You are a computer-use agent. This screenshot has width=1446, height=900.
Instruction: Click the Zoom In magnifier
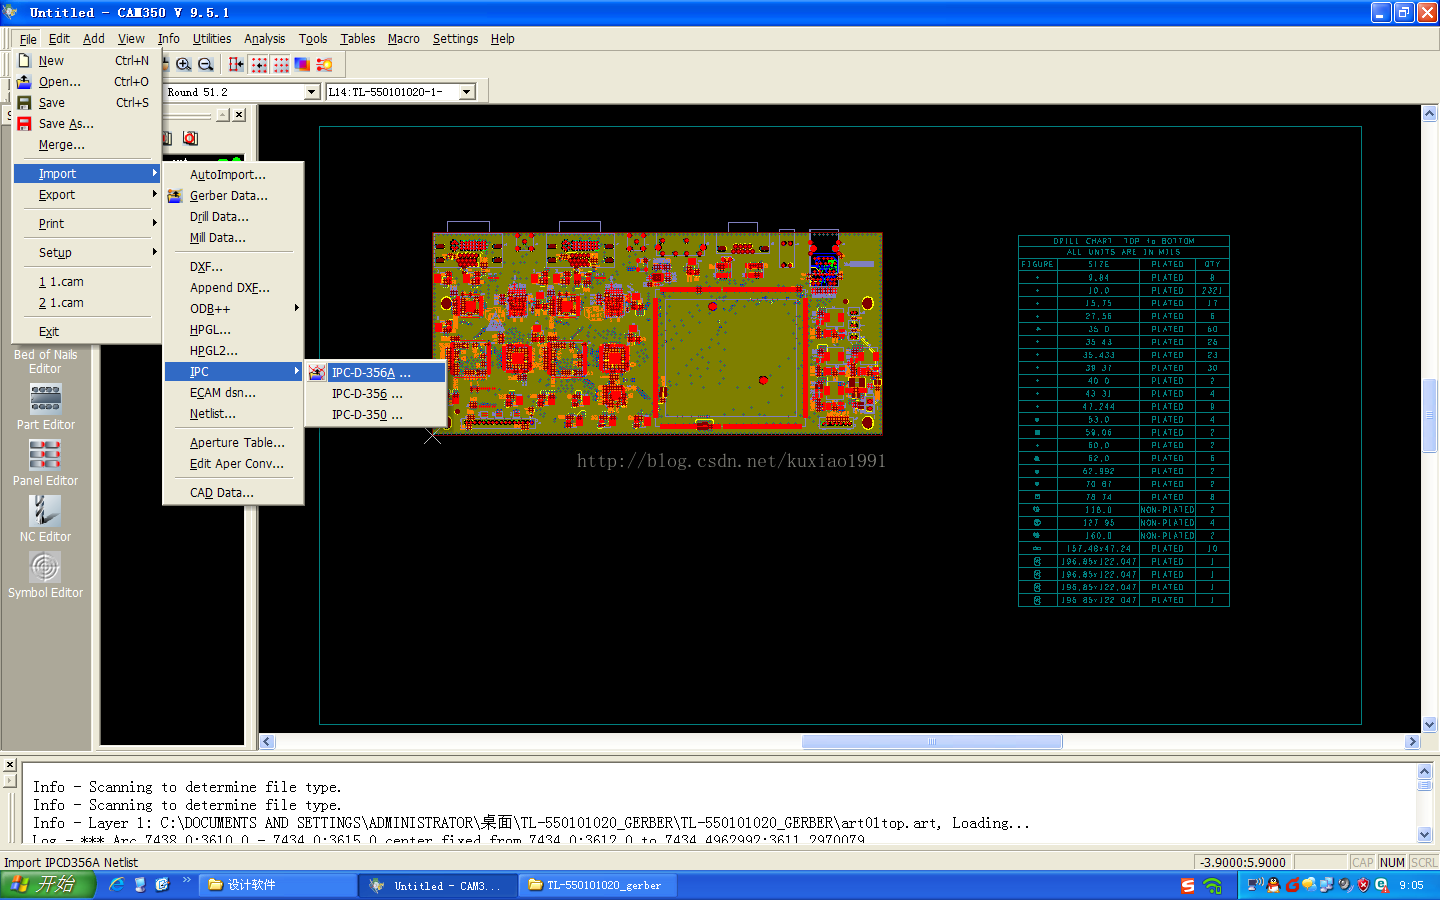tap(184, 64)
